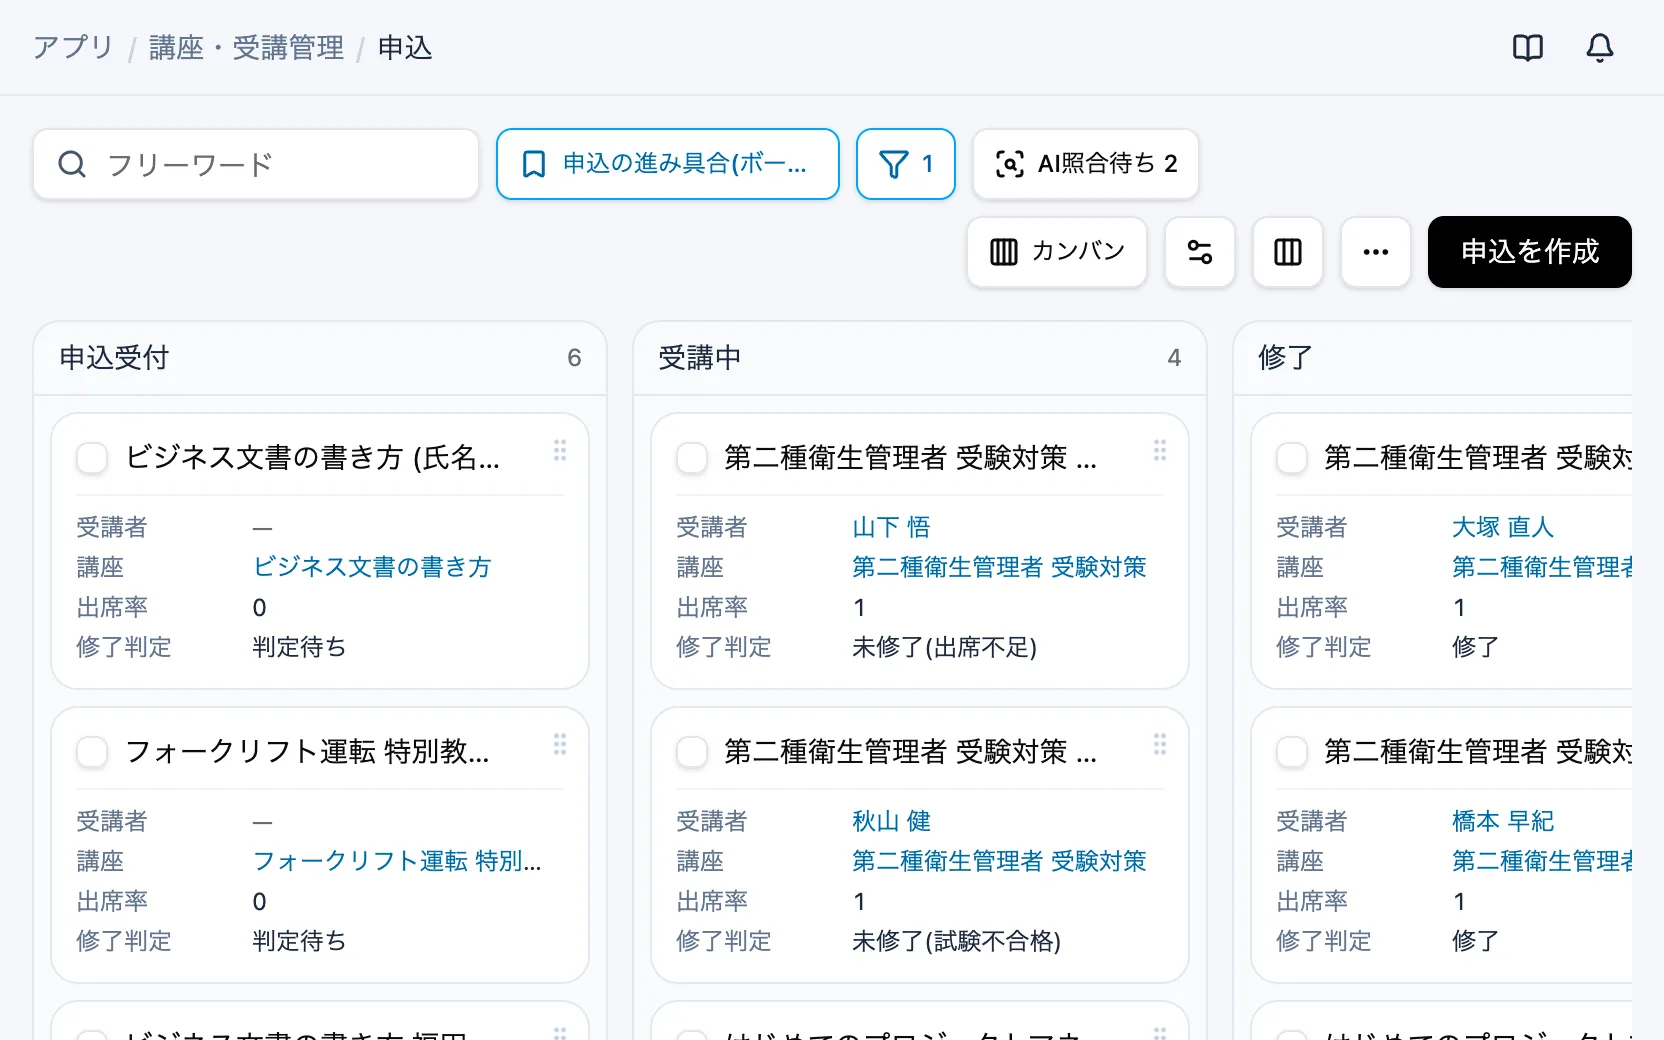Select checkbox on 秋山 健 card

click(692, 752)
